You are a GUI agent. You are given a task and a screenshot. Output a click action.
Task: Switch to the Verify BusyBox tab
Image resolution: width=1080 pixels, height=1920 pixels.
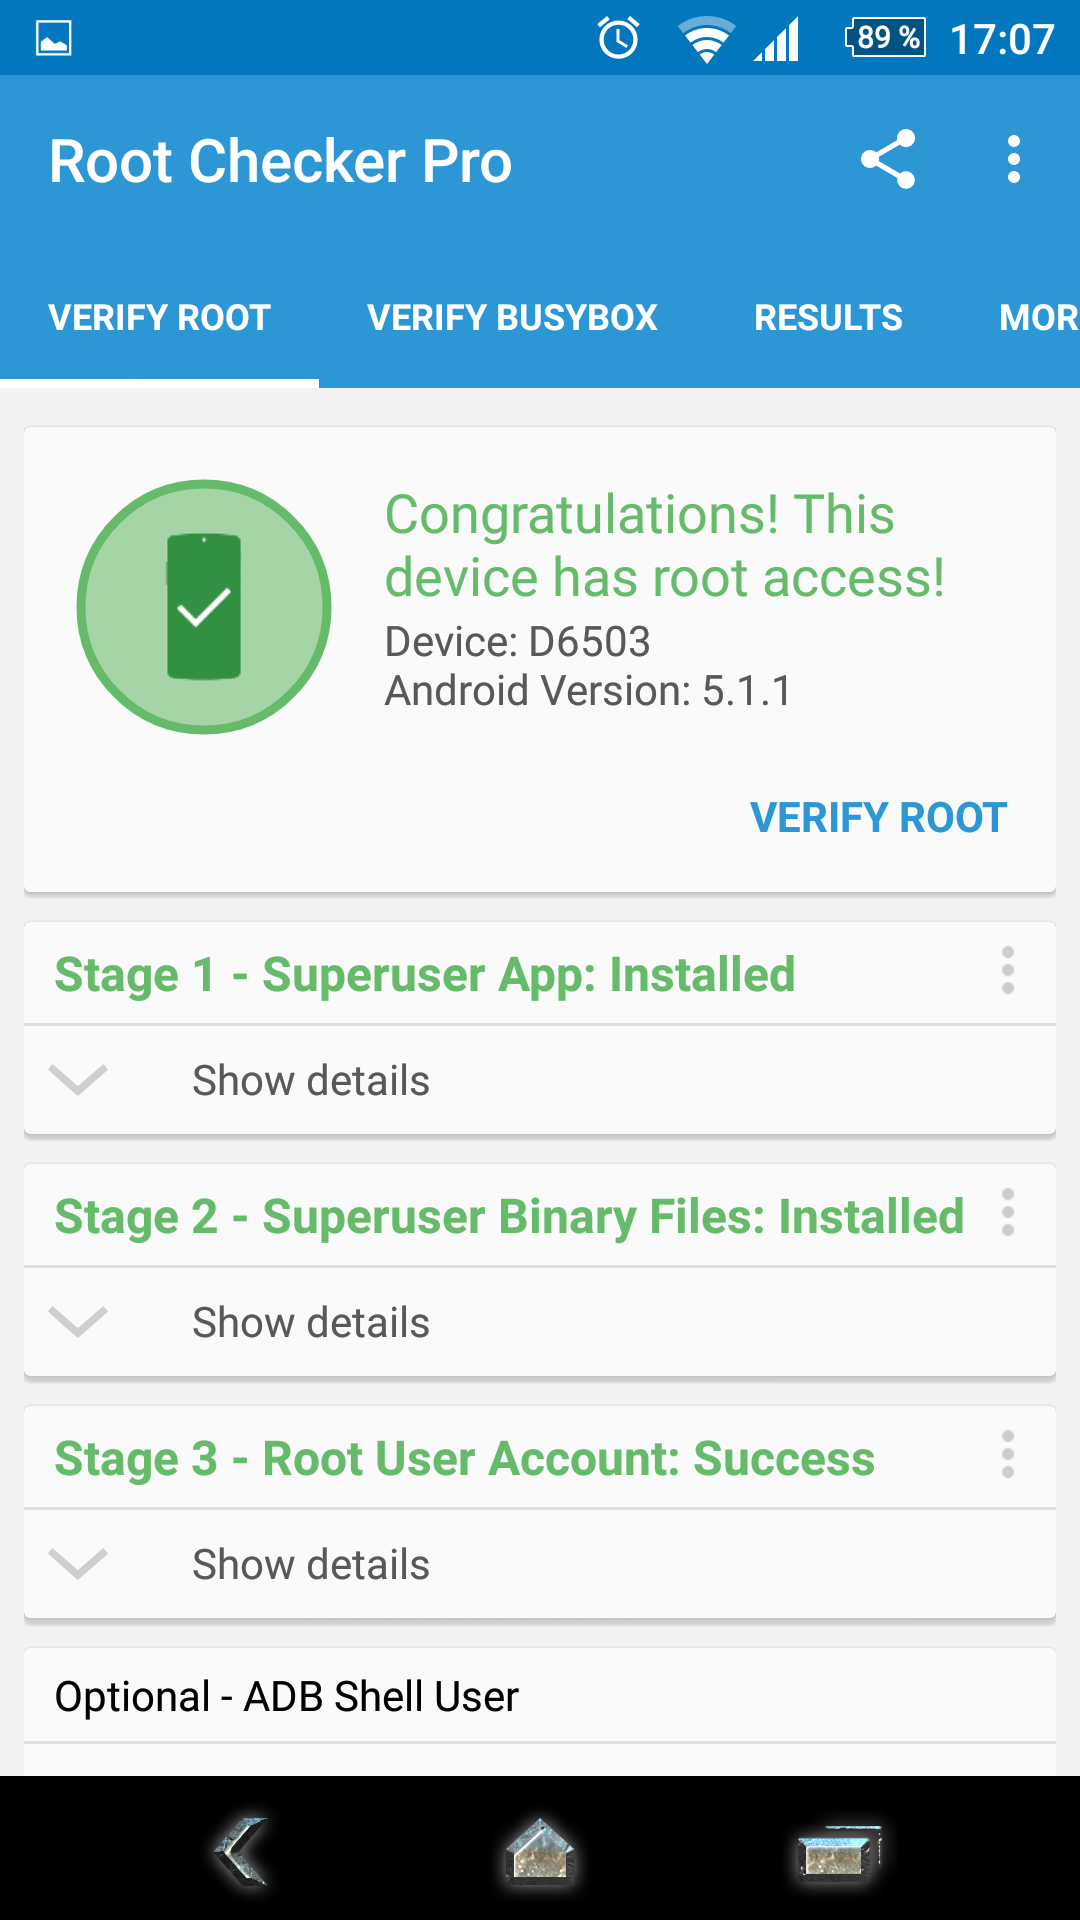512,318
